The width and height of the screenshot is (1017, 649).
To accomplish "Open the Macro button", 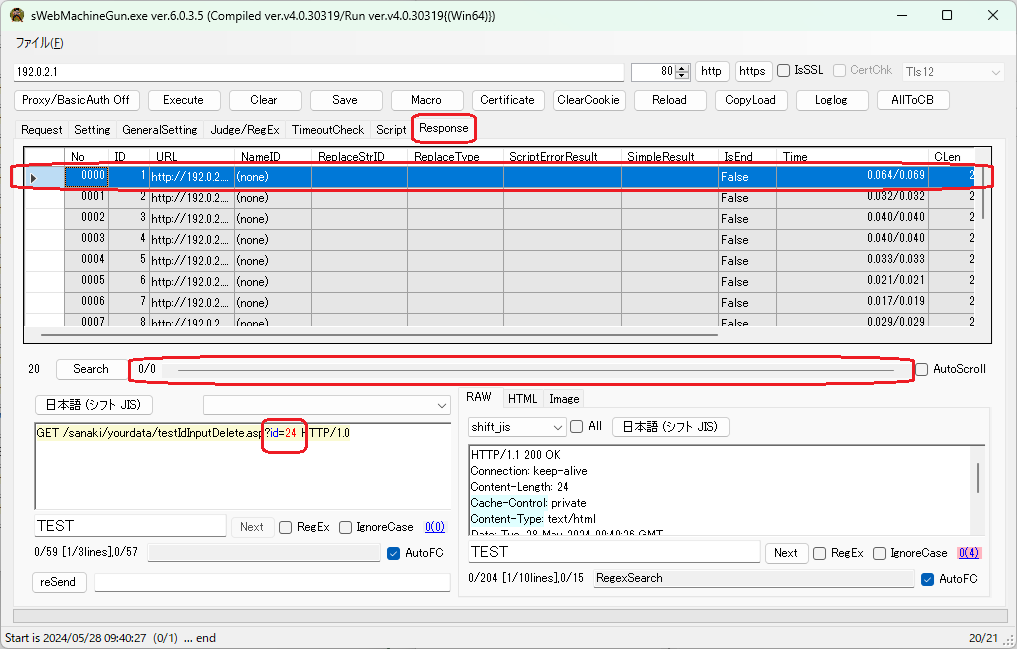I will coord(426,100).
